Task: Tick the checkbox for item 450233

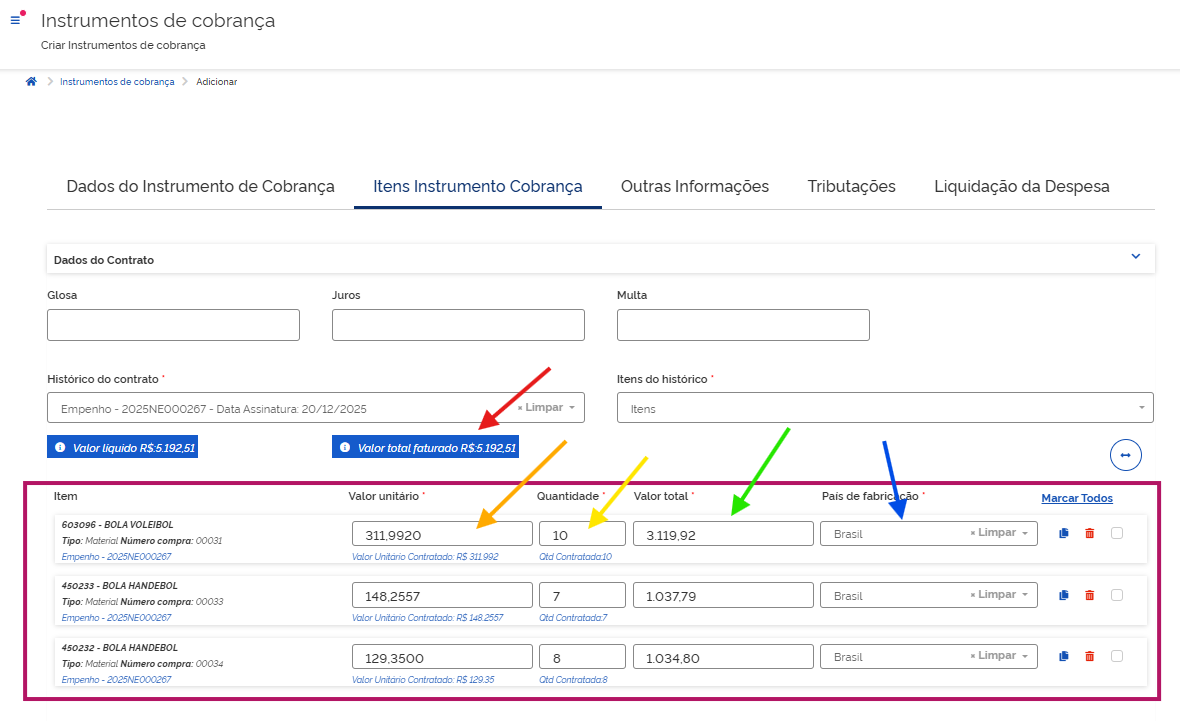Action: click(x=1117, y=595)
